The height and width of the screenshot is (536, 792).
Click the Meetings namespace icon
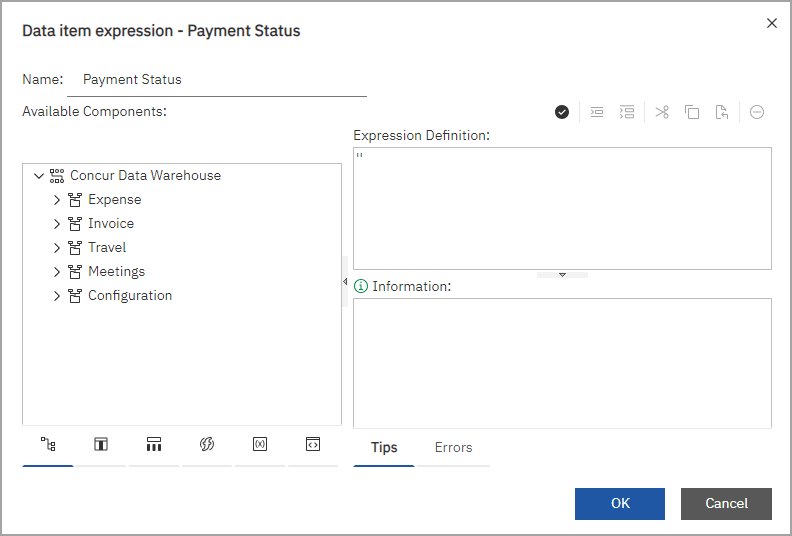pos(75,272)
